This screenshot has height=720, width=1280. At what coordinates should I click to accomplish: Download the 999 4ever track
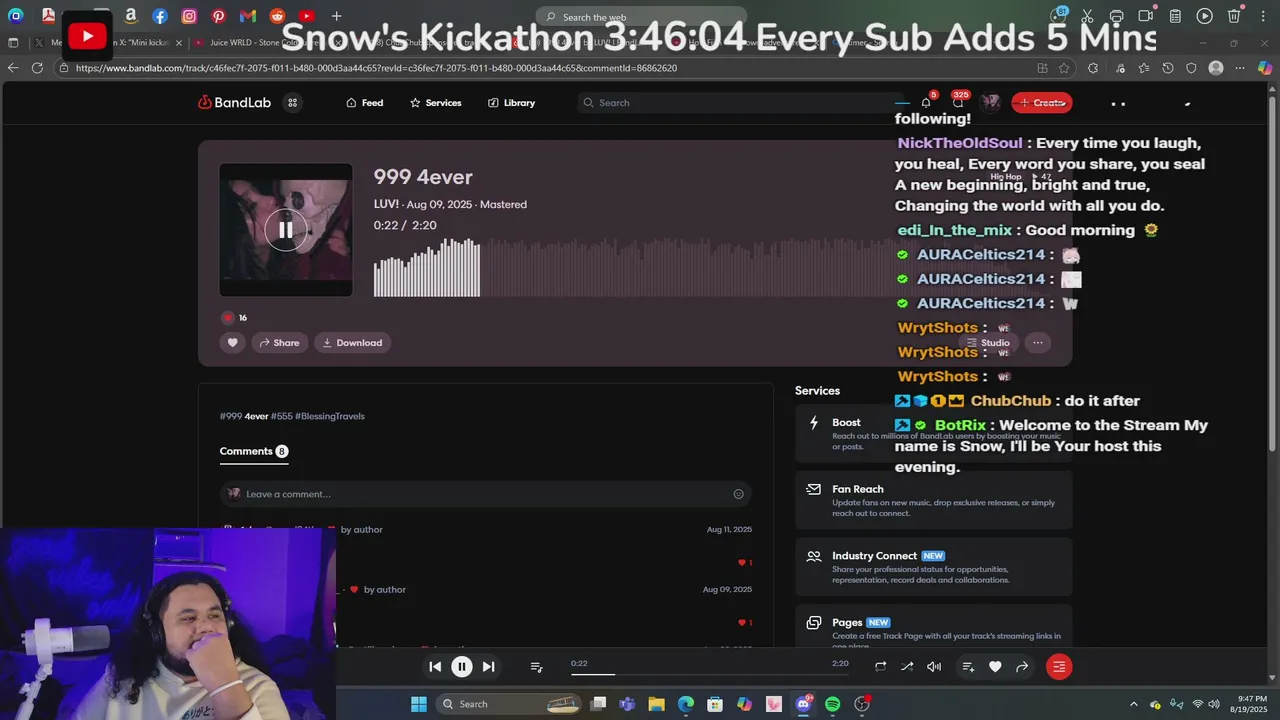tap(352, 343)
